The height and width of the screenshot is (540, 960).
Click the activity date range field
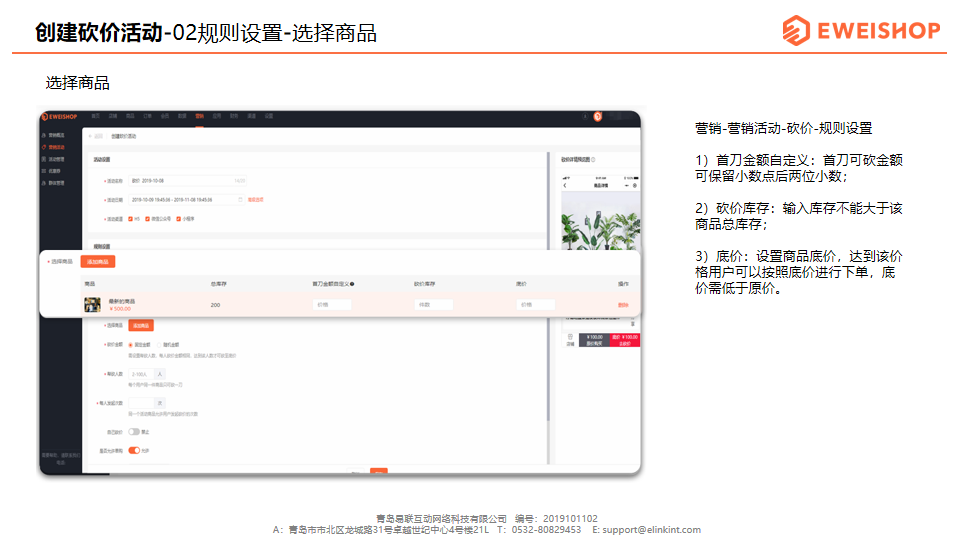[187, 200]
